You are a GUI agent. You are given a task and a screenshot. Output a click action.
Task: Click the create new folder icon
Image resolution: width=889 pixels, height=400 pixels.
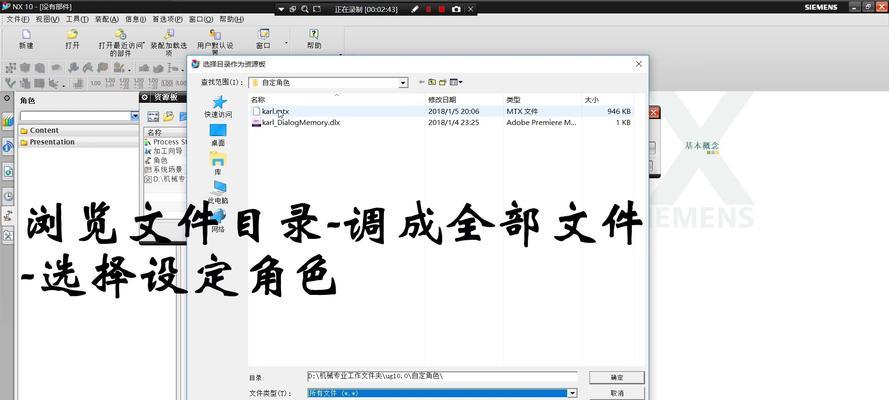pos(443,82)
